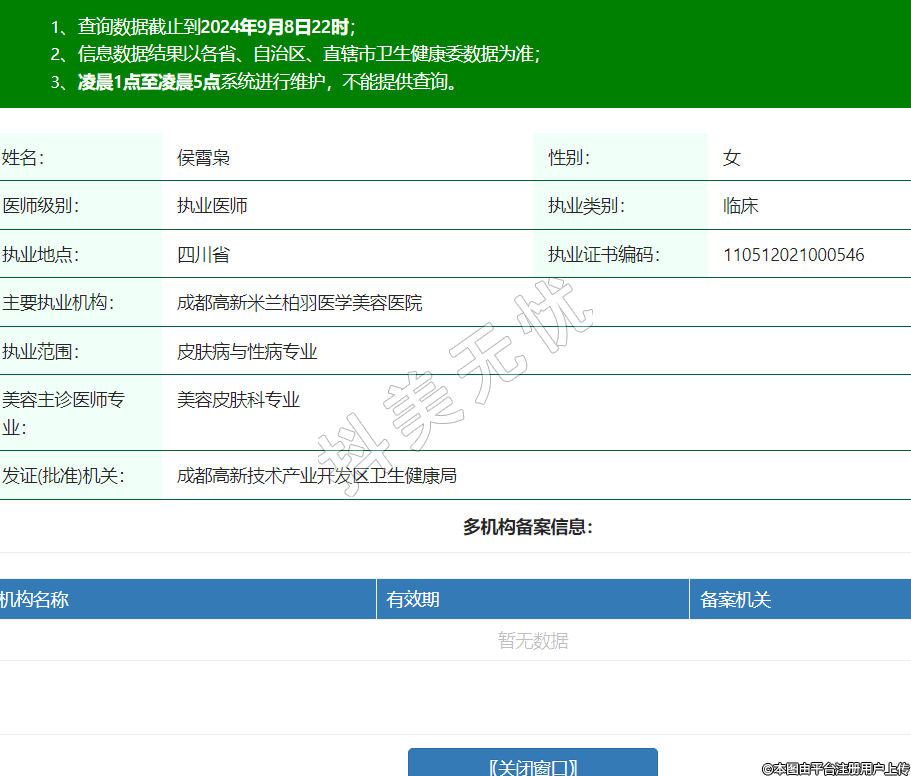911x776 pixels.
Task: Click the 暂无数据 empty table message
Action: coord(532,641)
